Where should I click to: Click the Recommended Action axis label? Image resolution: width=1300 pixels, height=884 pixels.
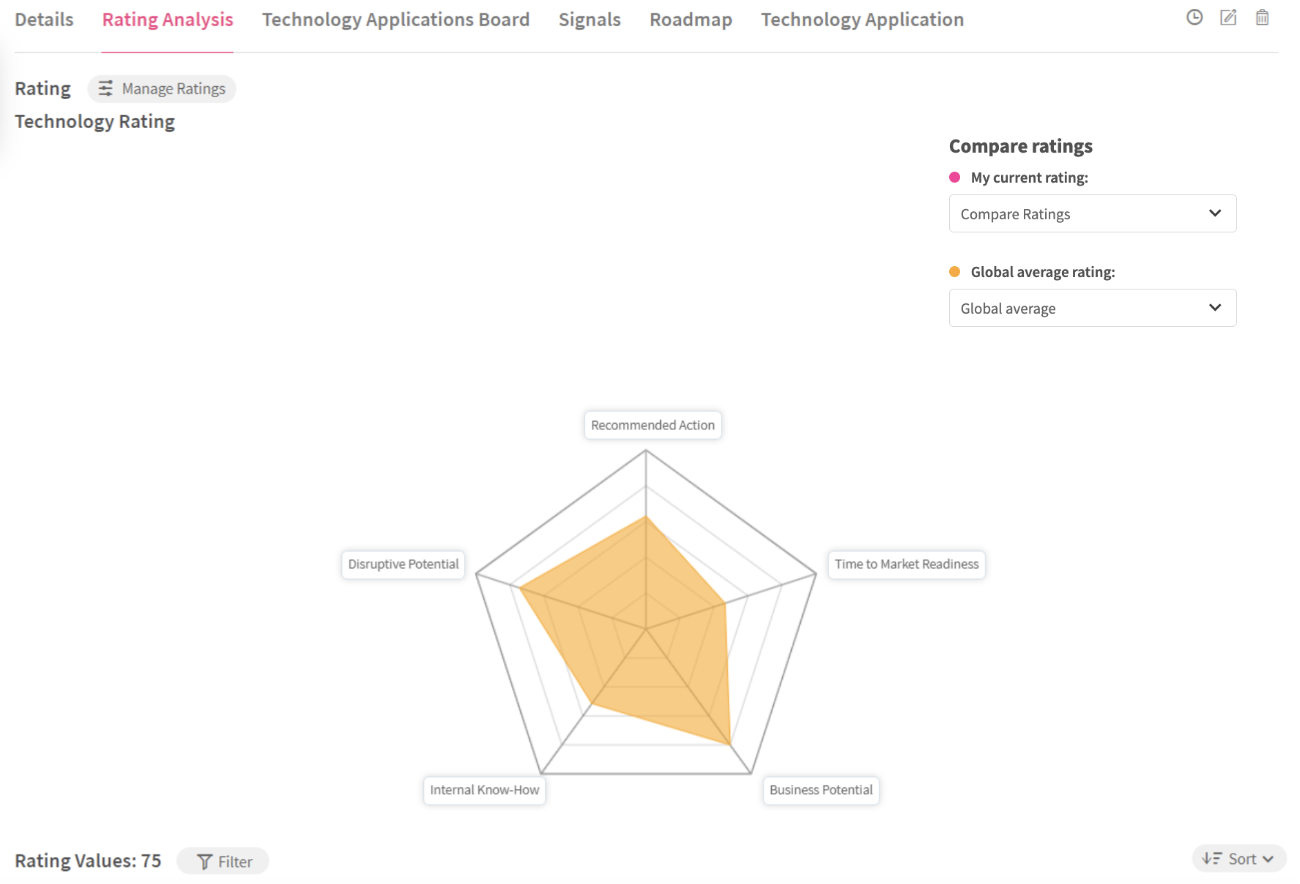pyautogui.click(x=653, y=425)
